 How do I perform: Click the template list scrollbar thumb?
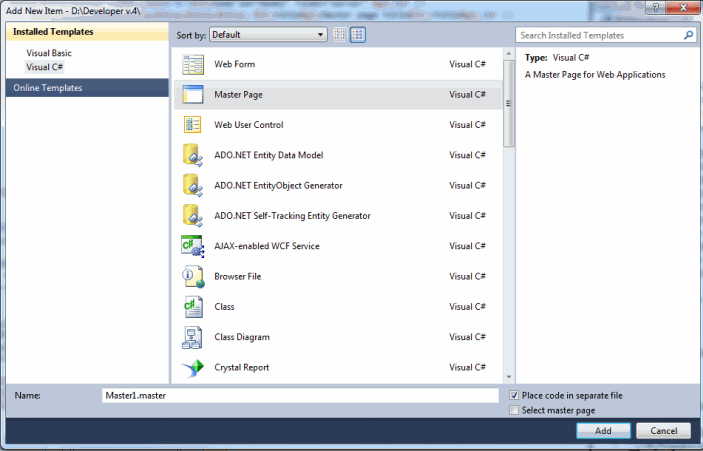click(x=508, y=104)
